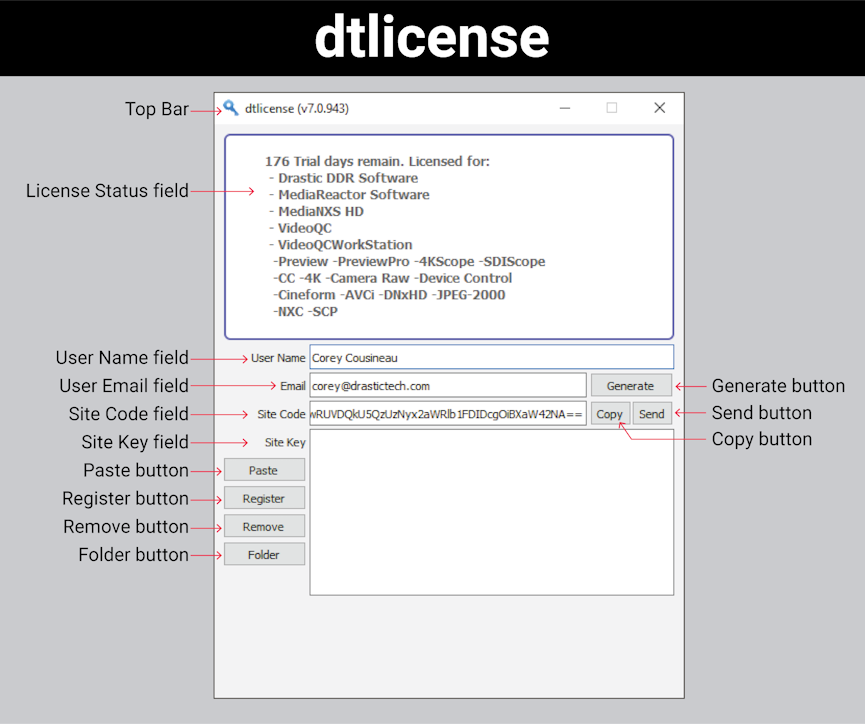
Task: Maximize the dtlicense window
Action: click(x=612, y=108)
